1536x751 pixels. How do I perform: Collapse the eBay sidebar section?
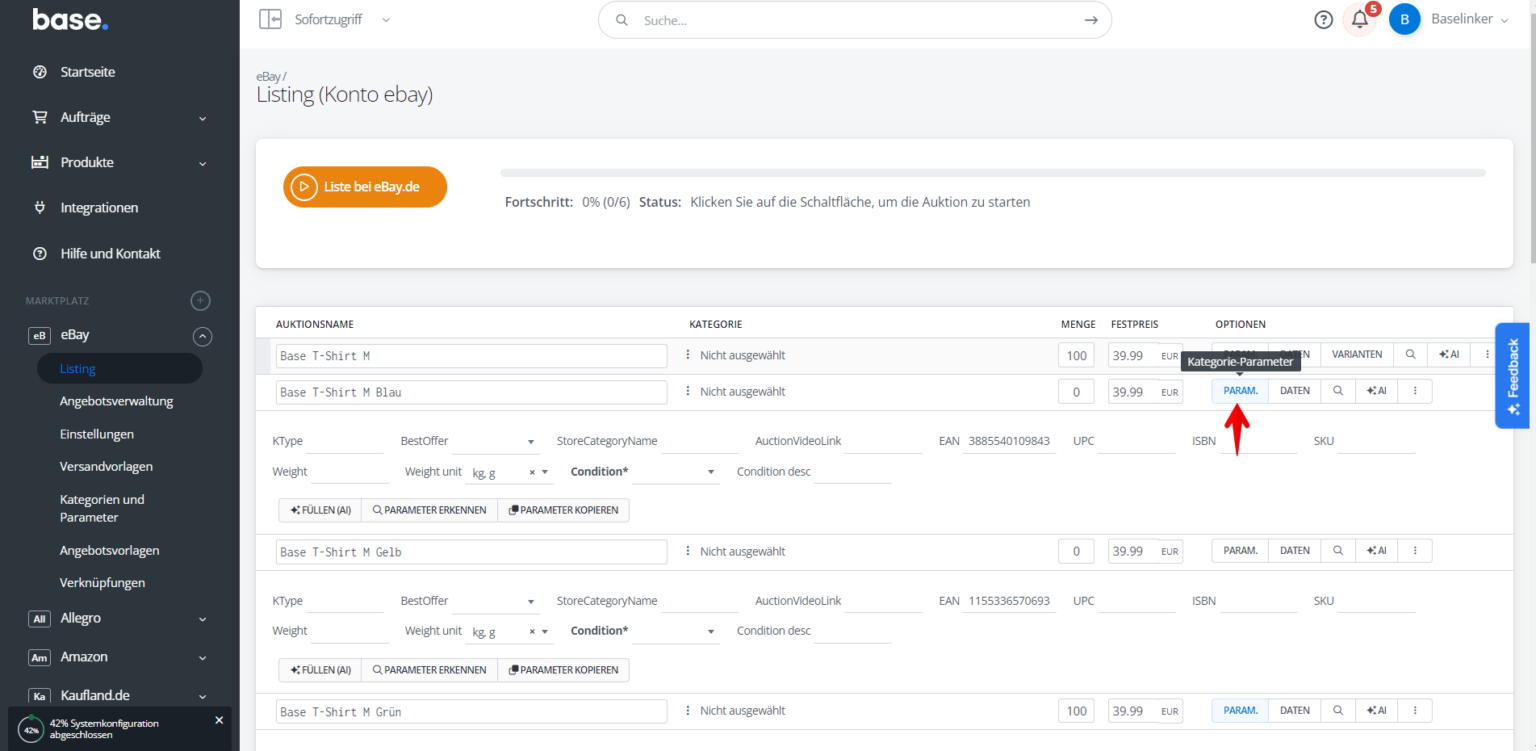tap(202, 336)
